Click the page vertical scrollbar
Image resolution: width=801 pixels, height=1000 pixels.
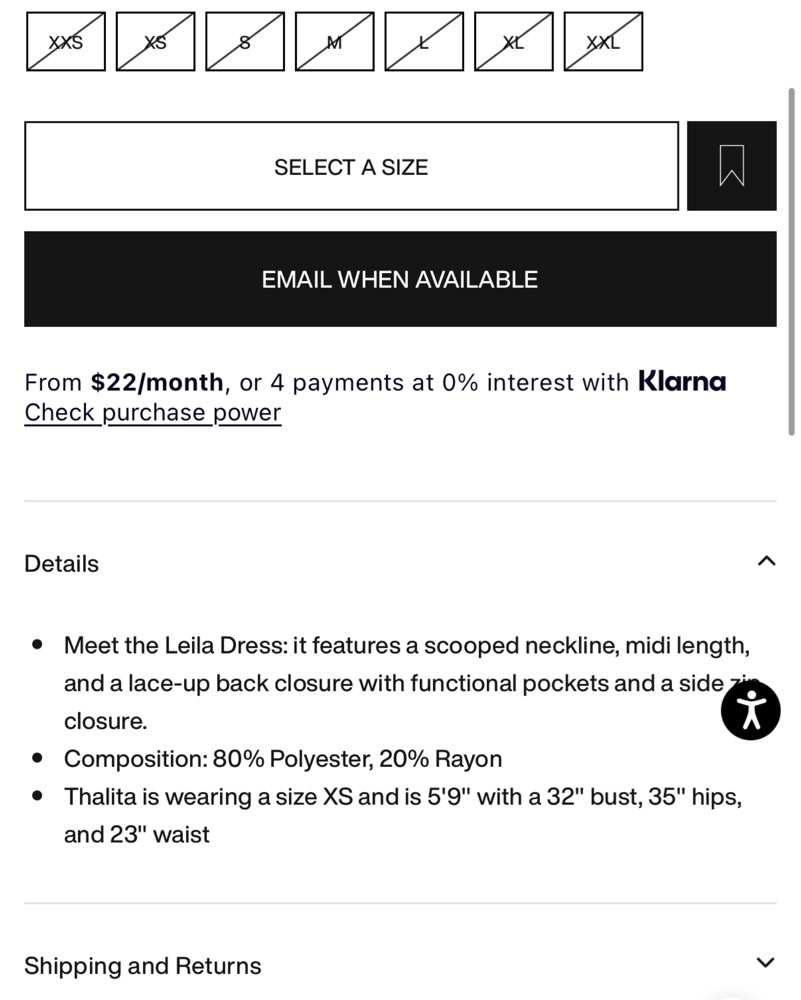click(791, 261)
